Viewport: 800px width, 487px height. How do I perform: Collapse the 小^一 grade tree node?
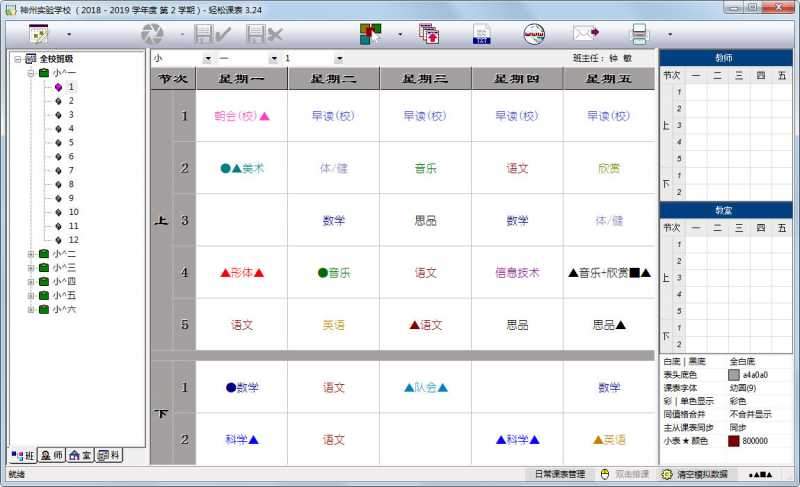31,73
